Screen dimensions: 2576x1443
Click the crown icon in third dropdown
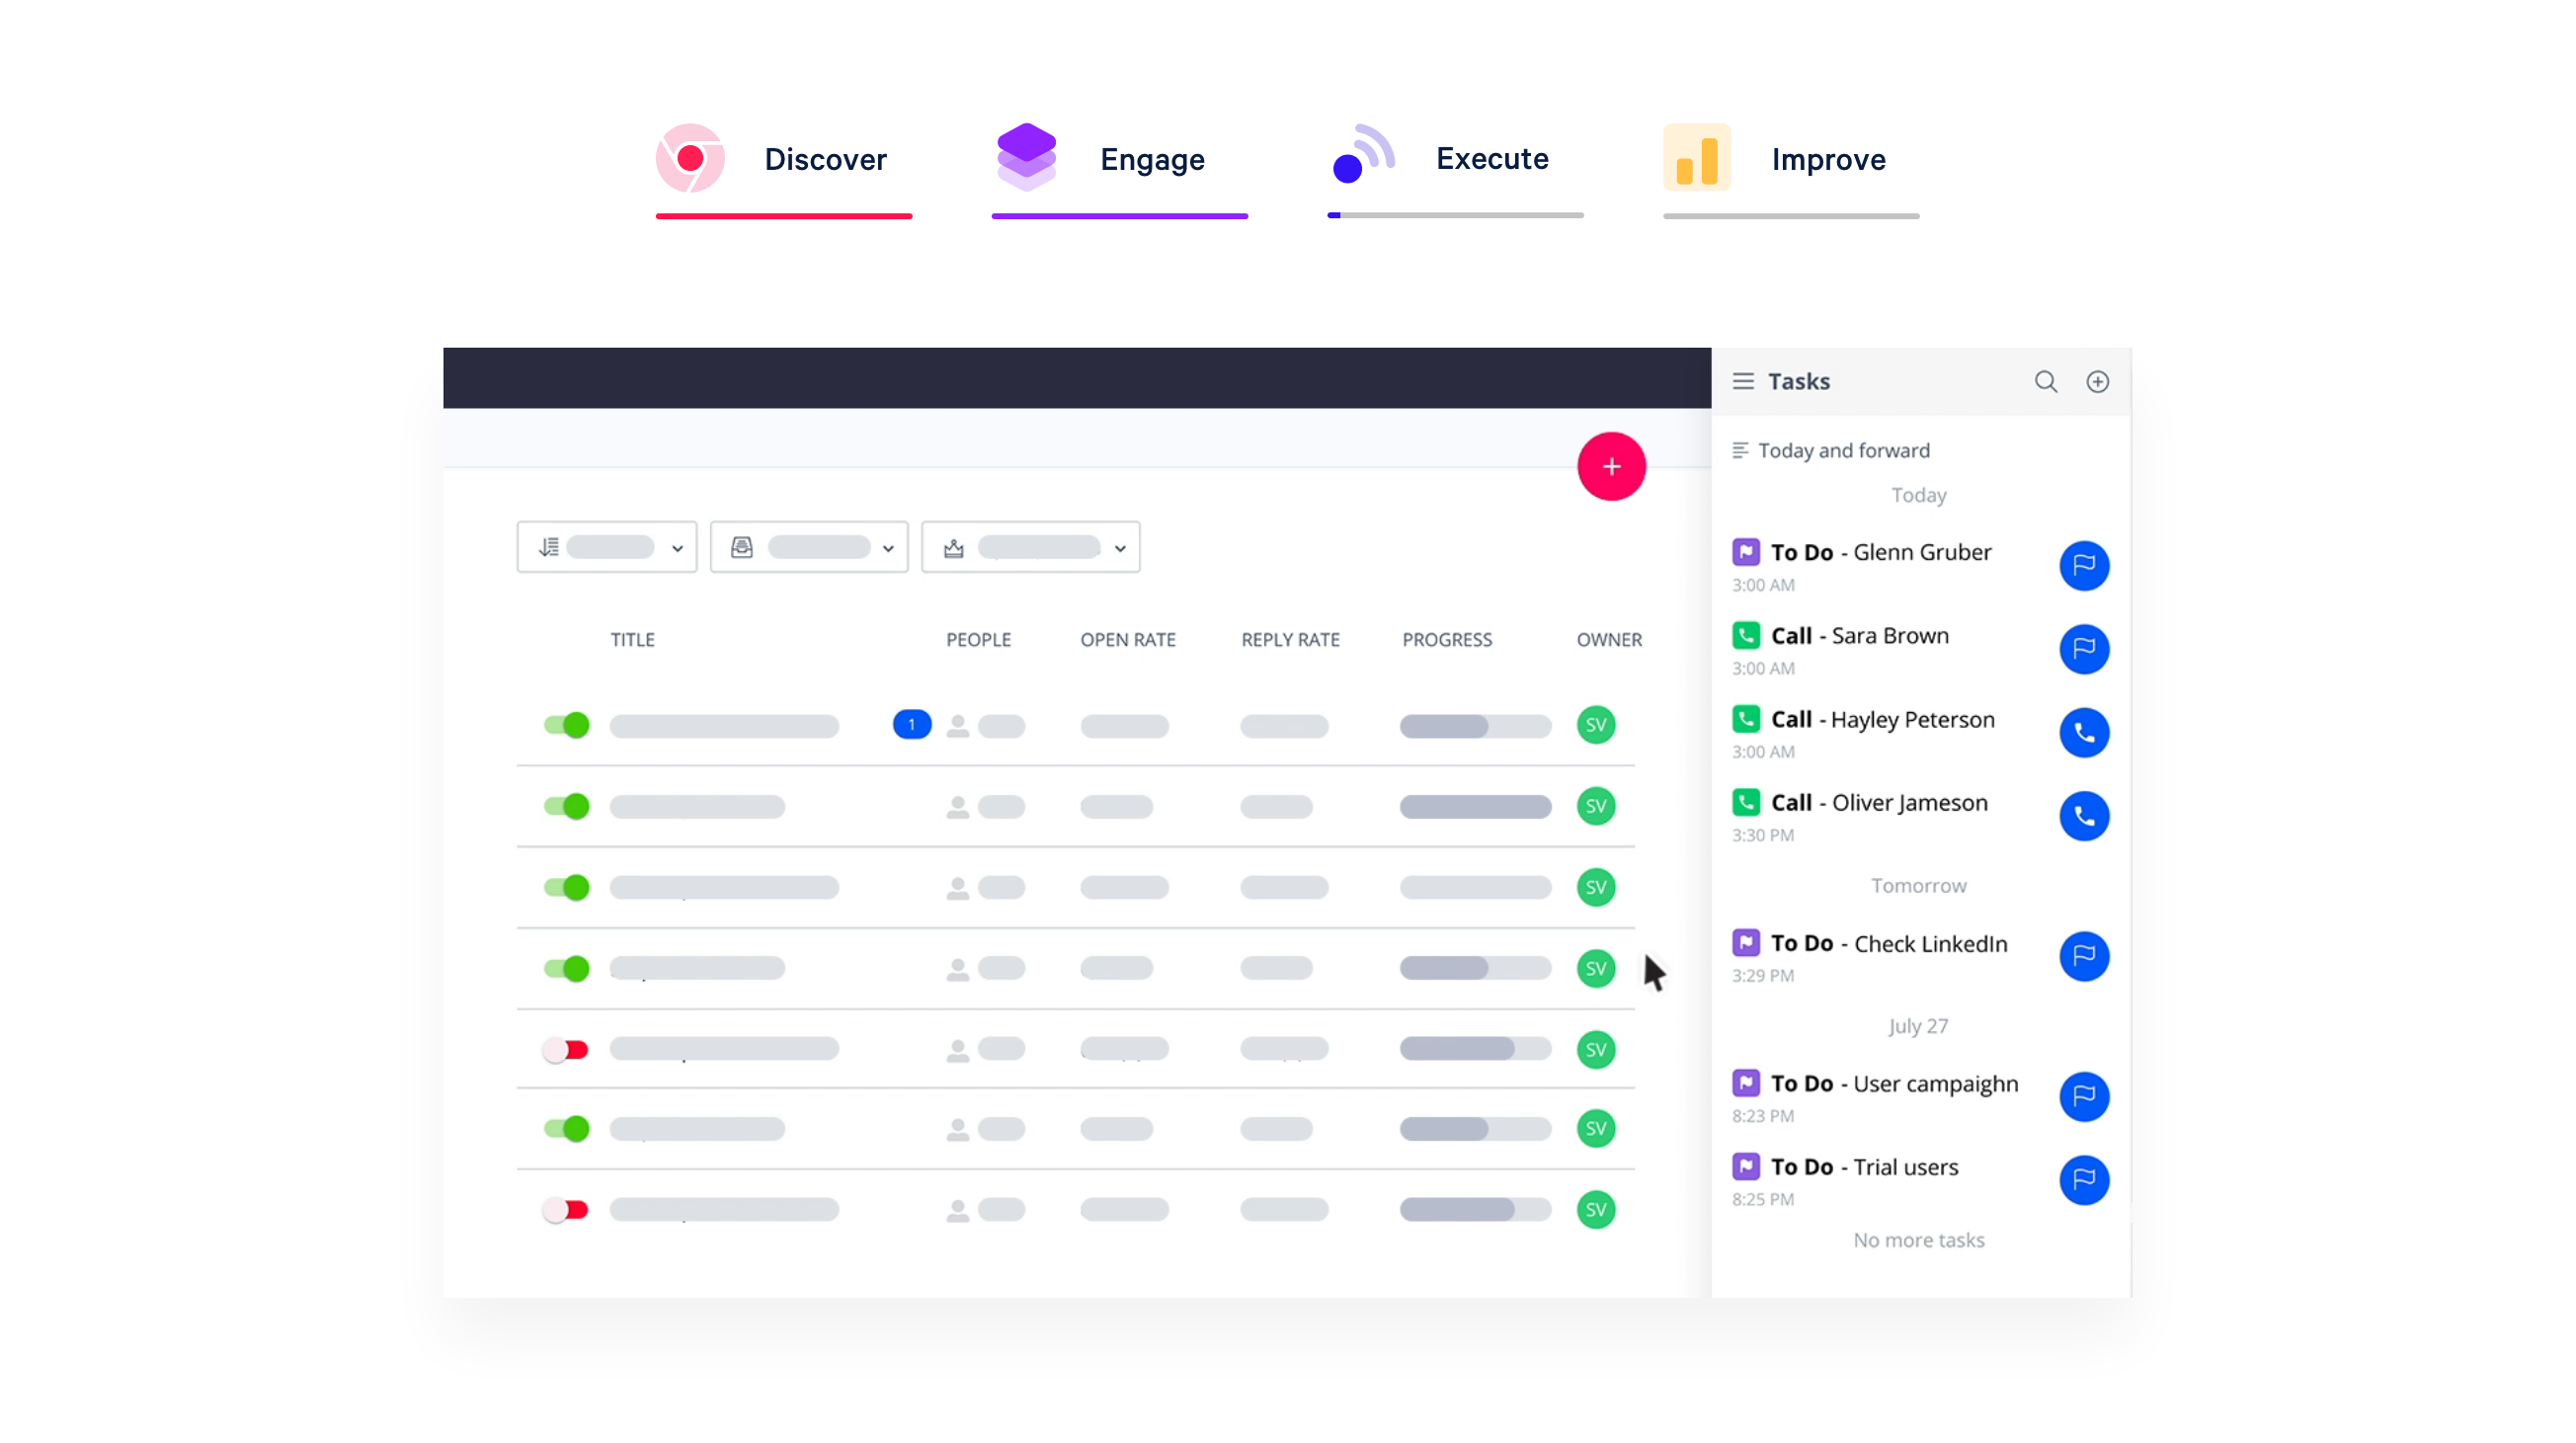[x=953, y=547]
